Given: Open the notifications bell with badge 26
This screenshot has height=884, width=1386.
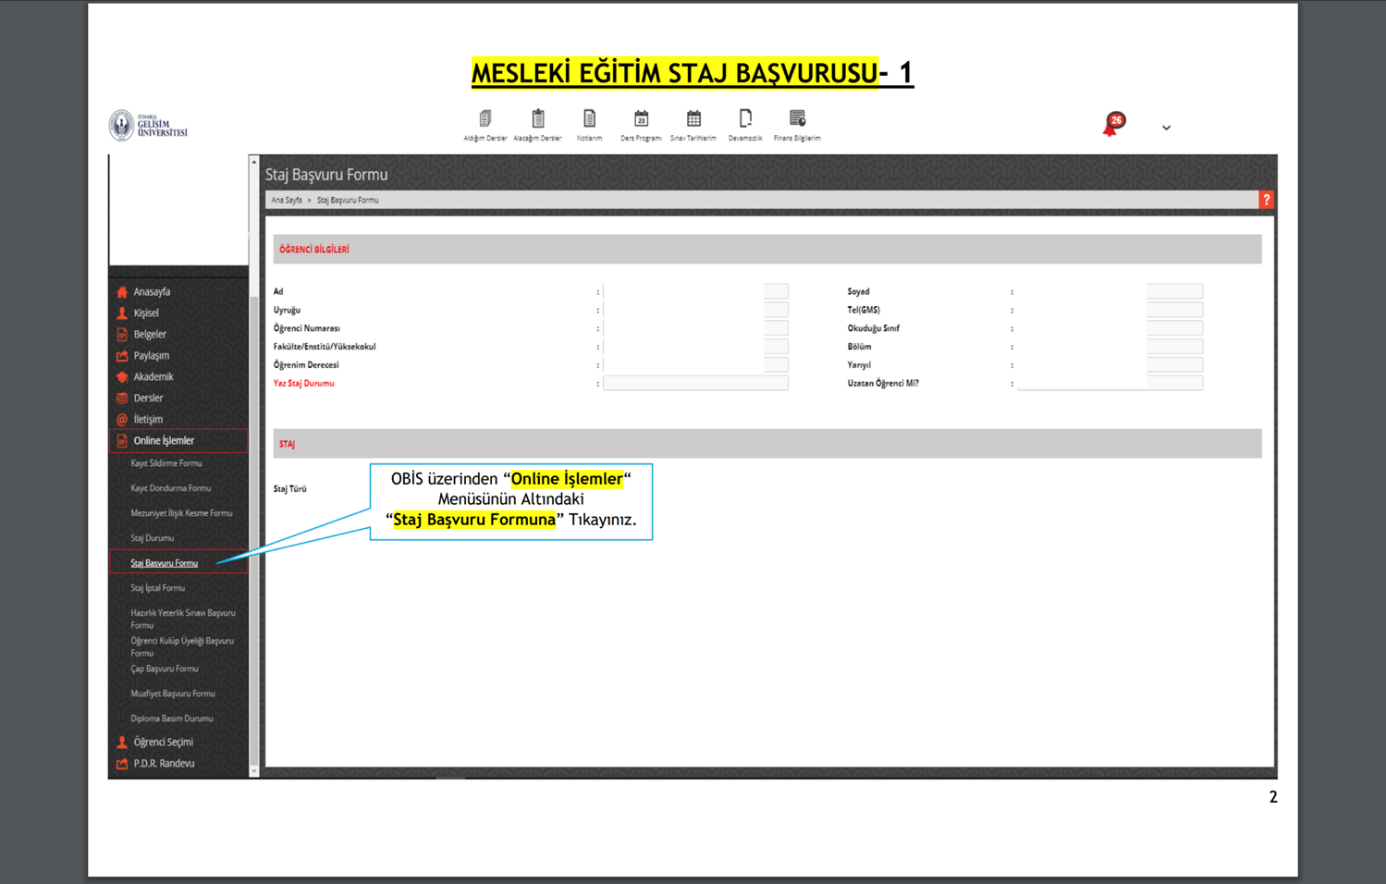Looking at the screenshot, I should [1112, 125].
